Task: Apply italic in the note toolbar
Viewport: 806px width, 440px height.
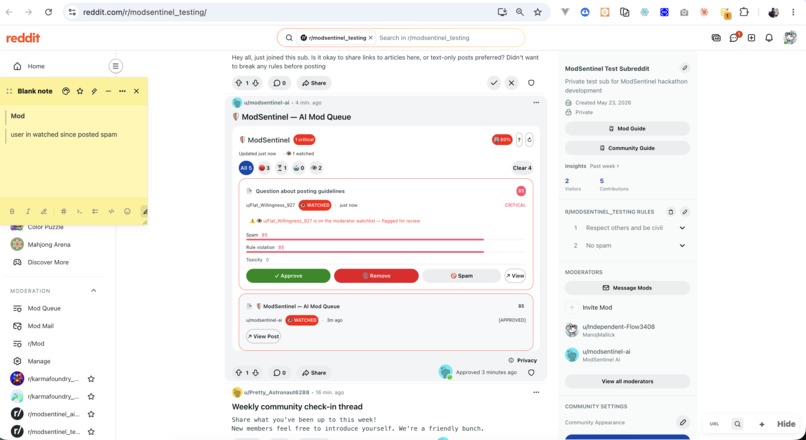Action: [28, 211]
